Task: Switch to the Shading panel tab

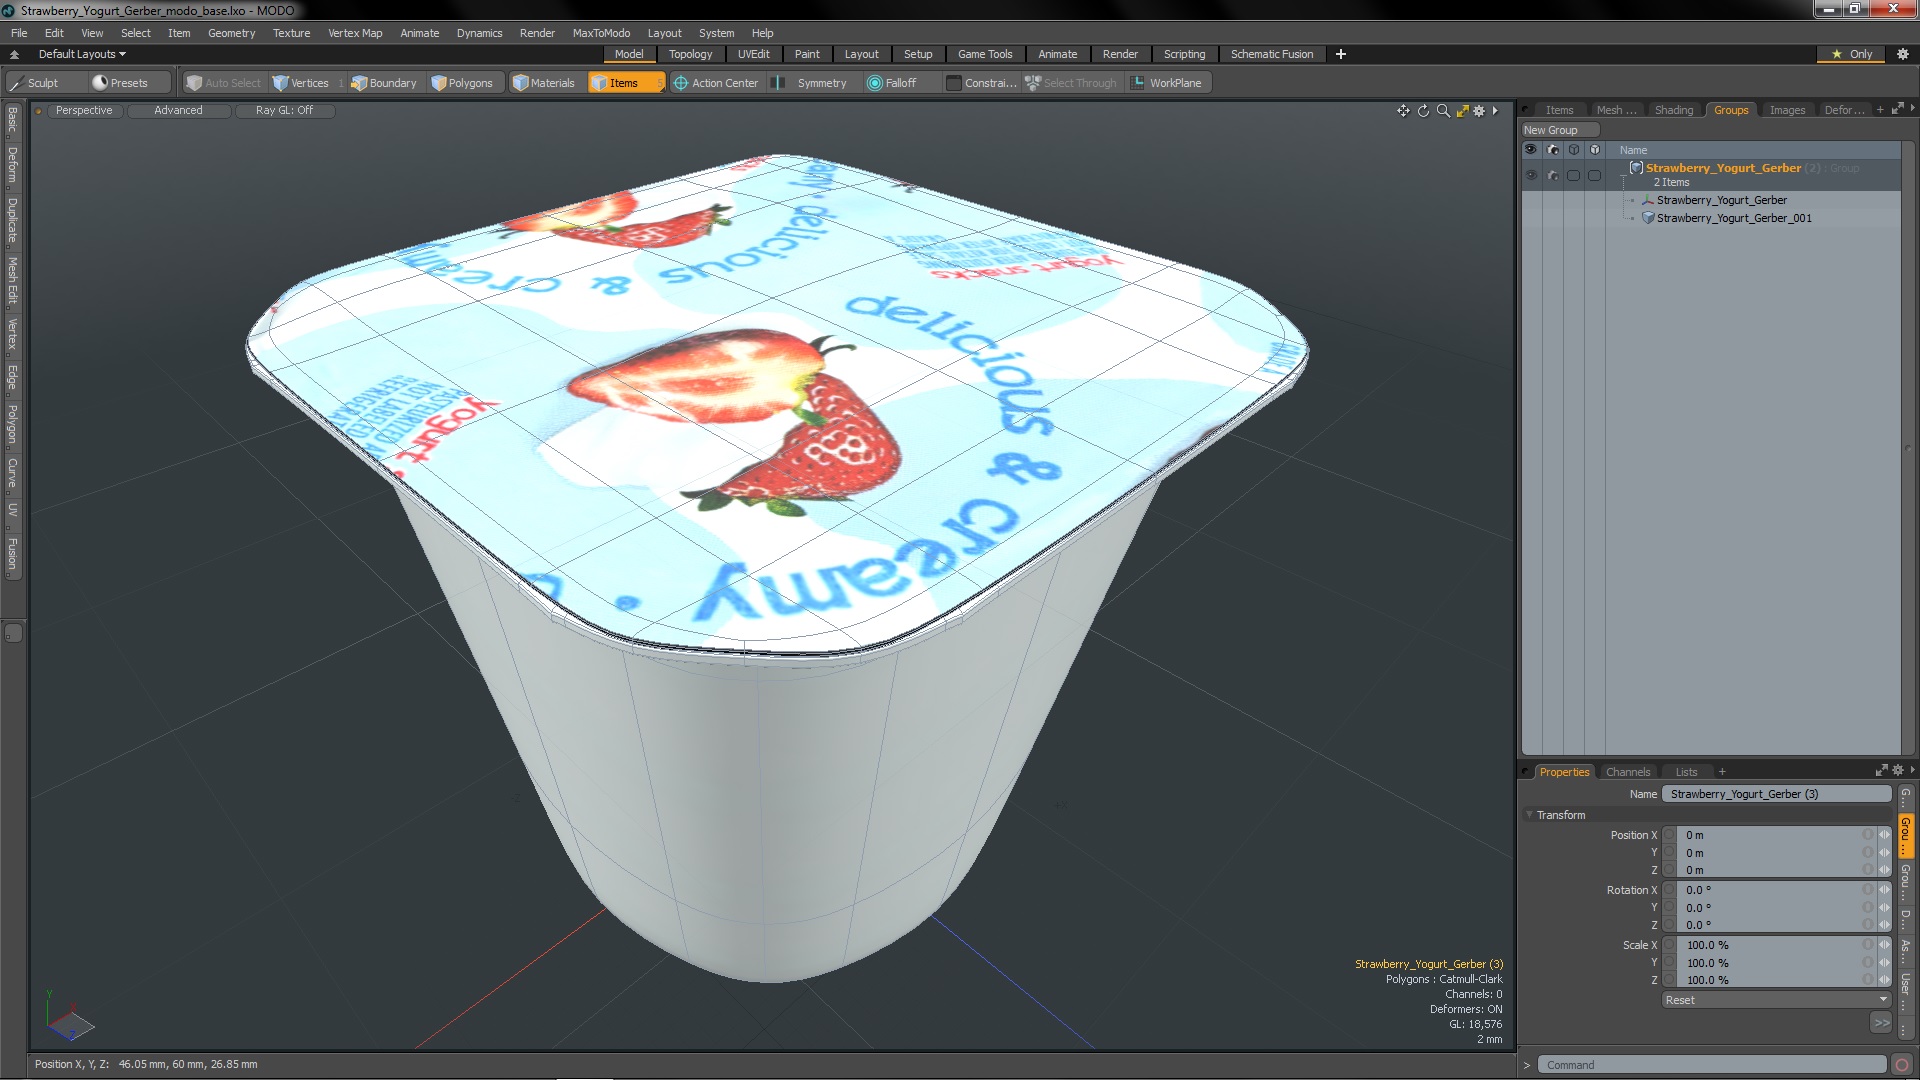Action: 1673,110
